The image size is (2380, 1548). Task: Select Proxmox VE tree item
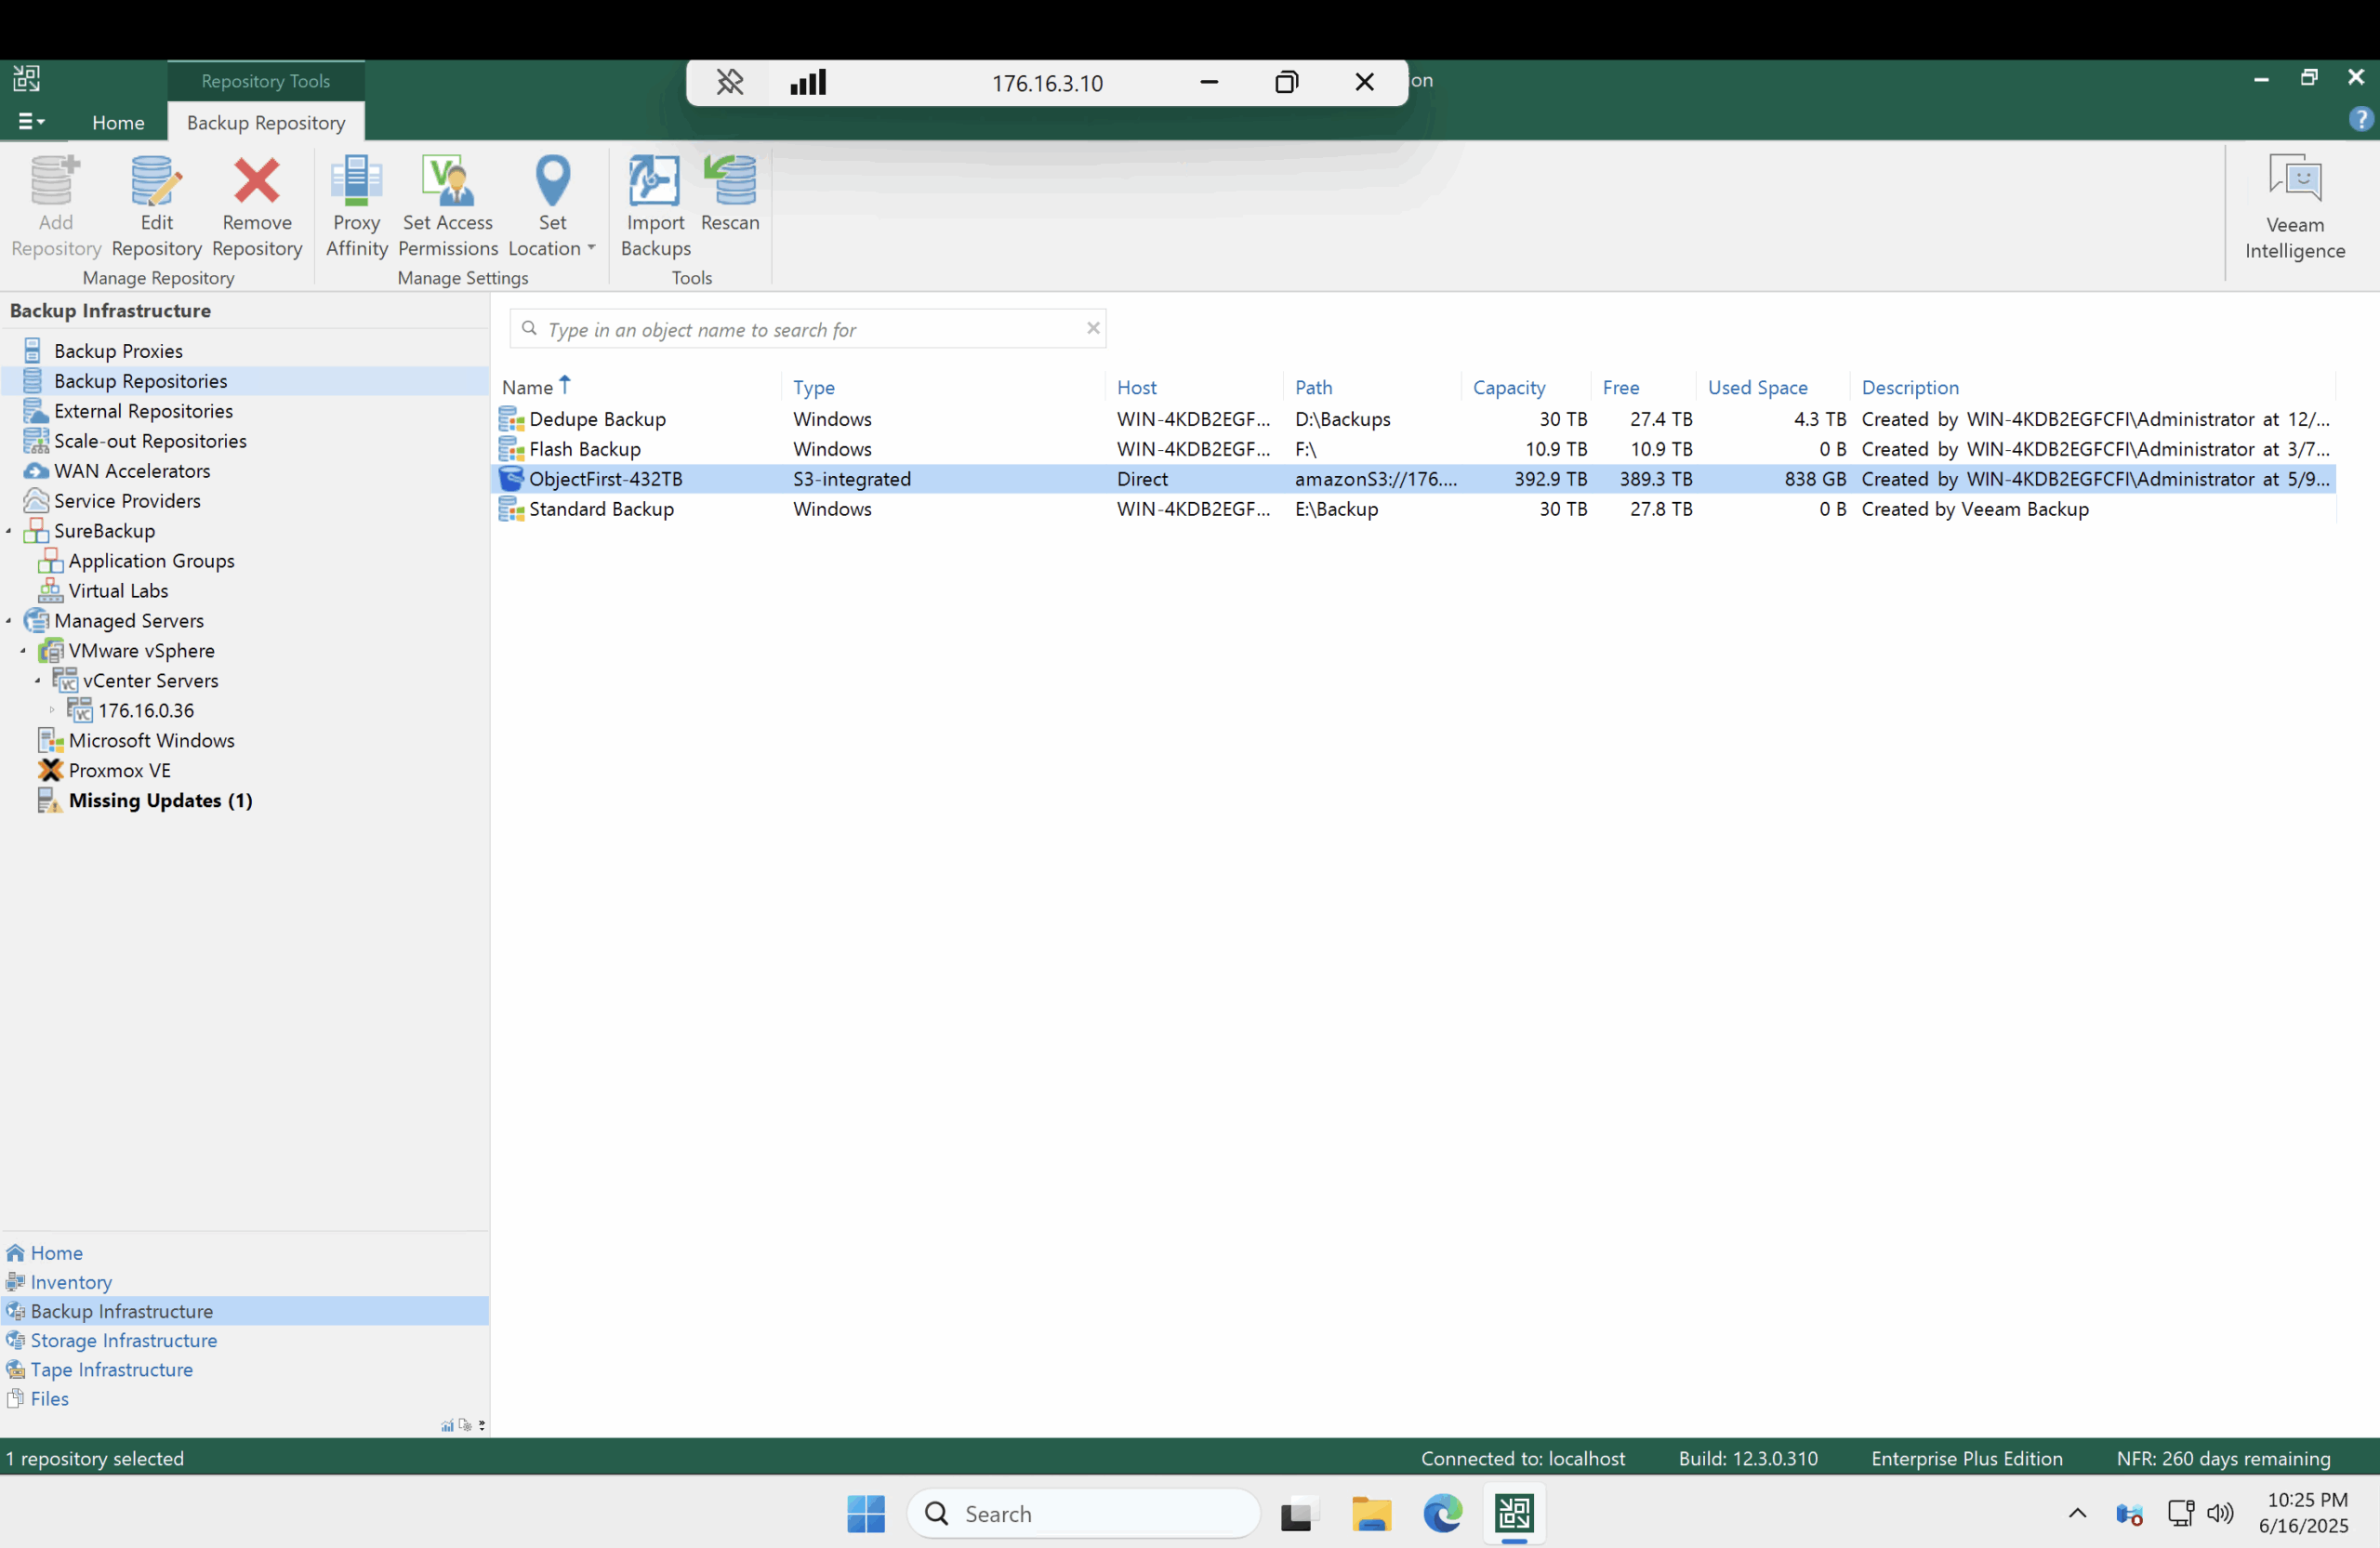[x=119, y=770]
